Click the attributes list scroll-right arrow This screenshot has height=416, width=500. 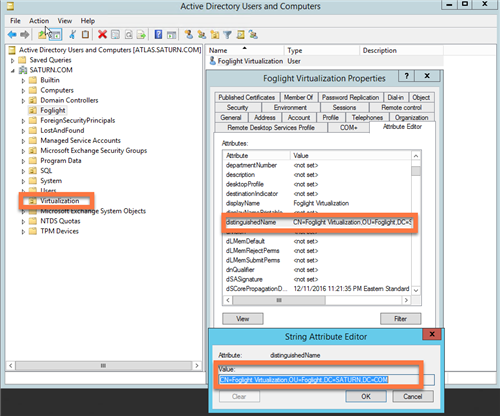[406, 300]
